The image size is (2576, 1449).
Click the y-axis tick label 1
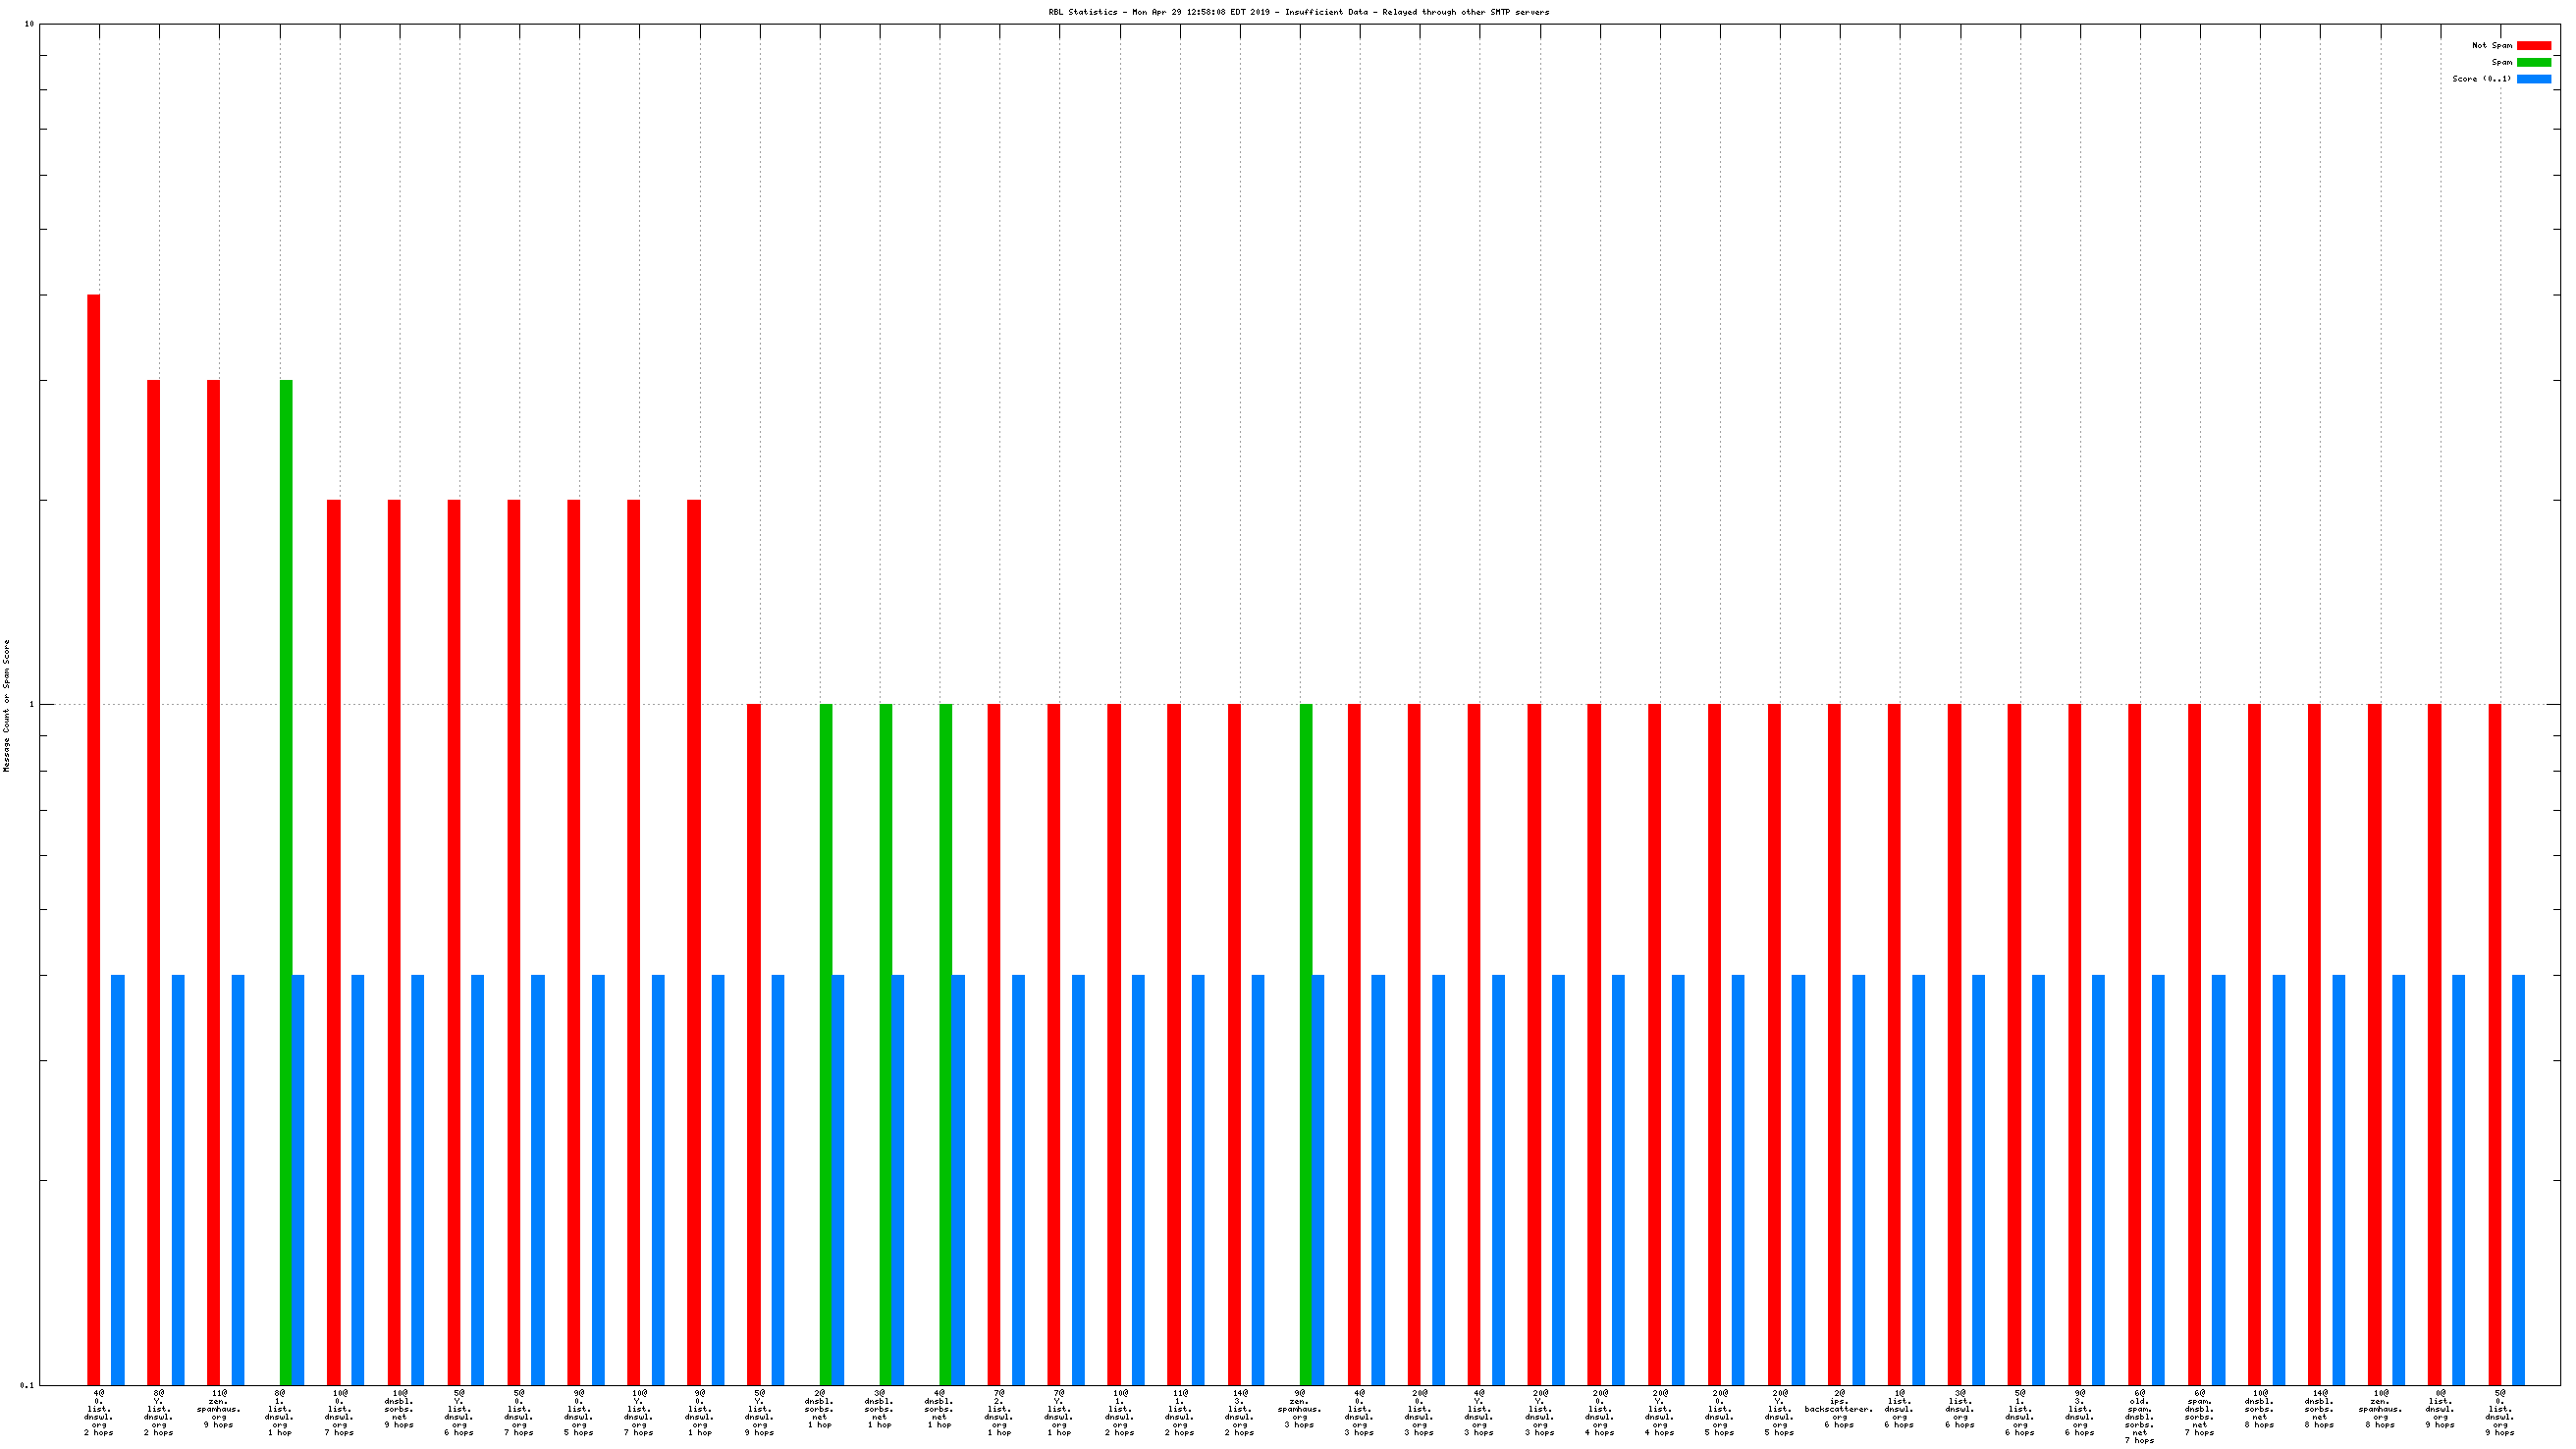point(31,704)
